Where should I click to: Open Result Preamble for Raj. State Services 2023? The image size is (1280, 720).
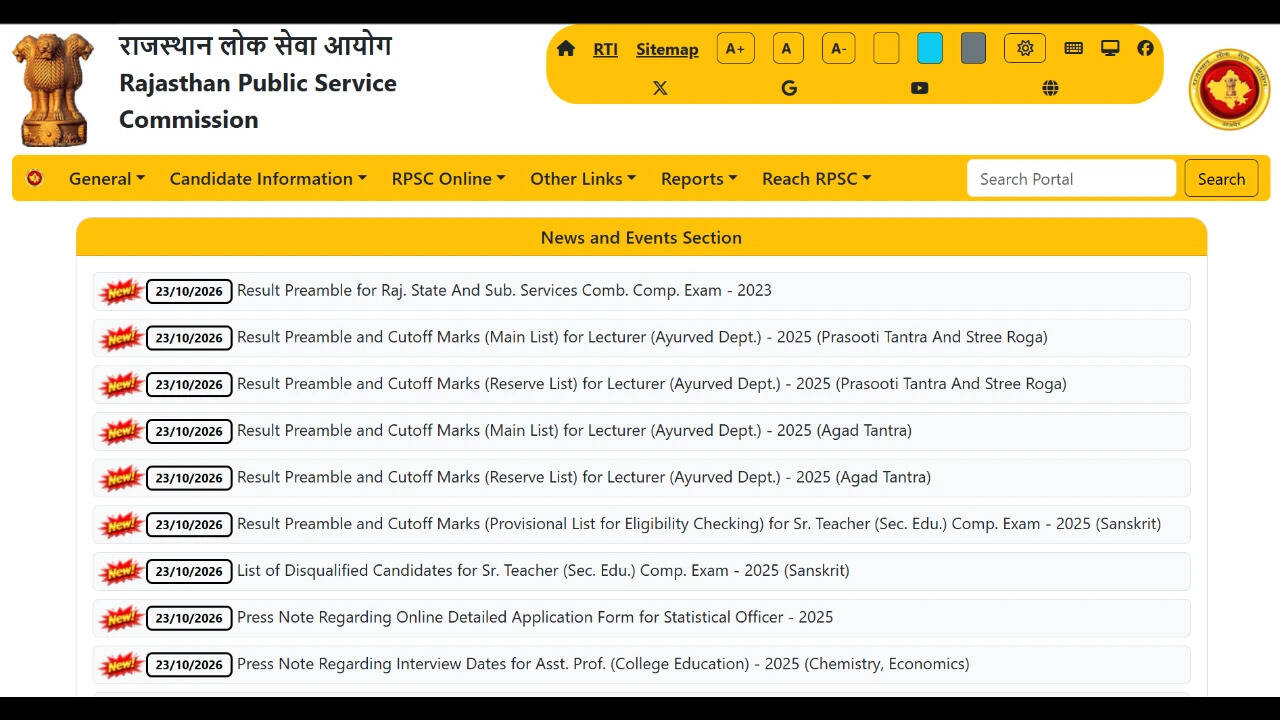click(x=504, y=291)
